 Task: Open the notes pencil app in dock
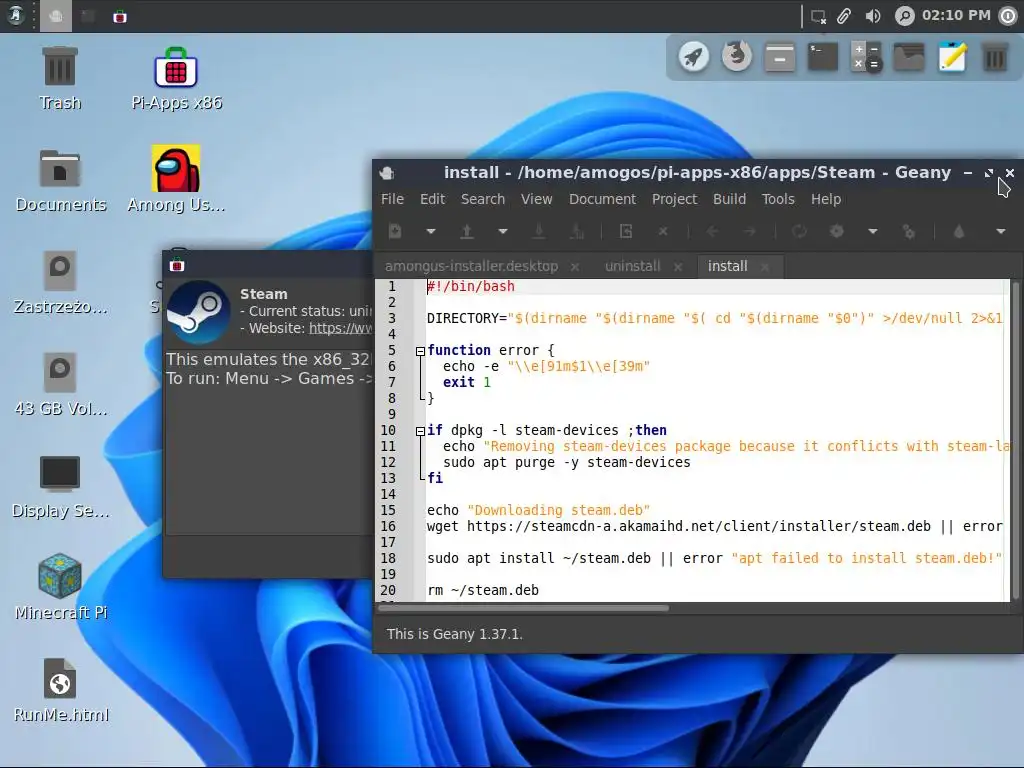pos(952,56)
